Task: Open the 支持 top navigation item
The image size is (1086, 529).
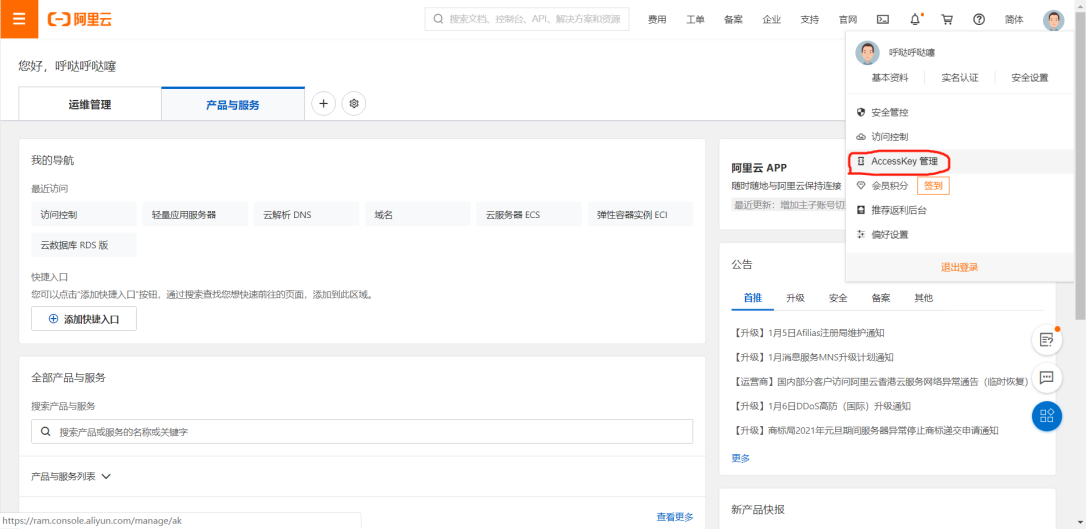Action: (x=810, y=19)
